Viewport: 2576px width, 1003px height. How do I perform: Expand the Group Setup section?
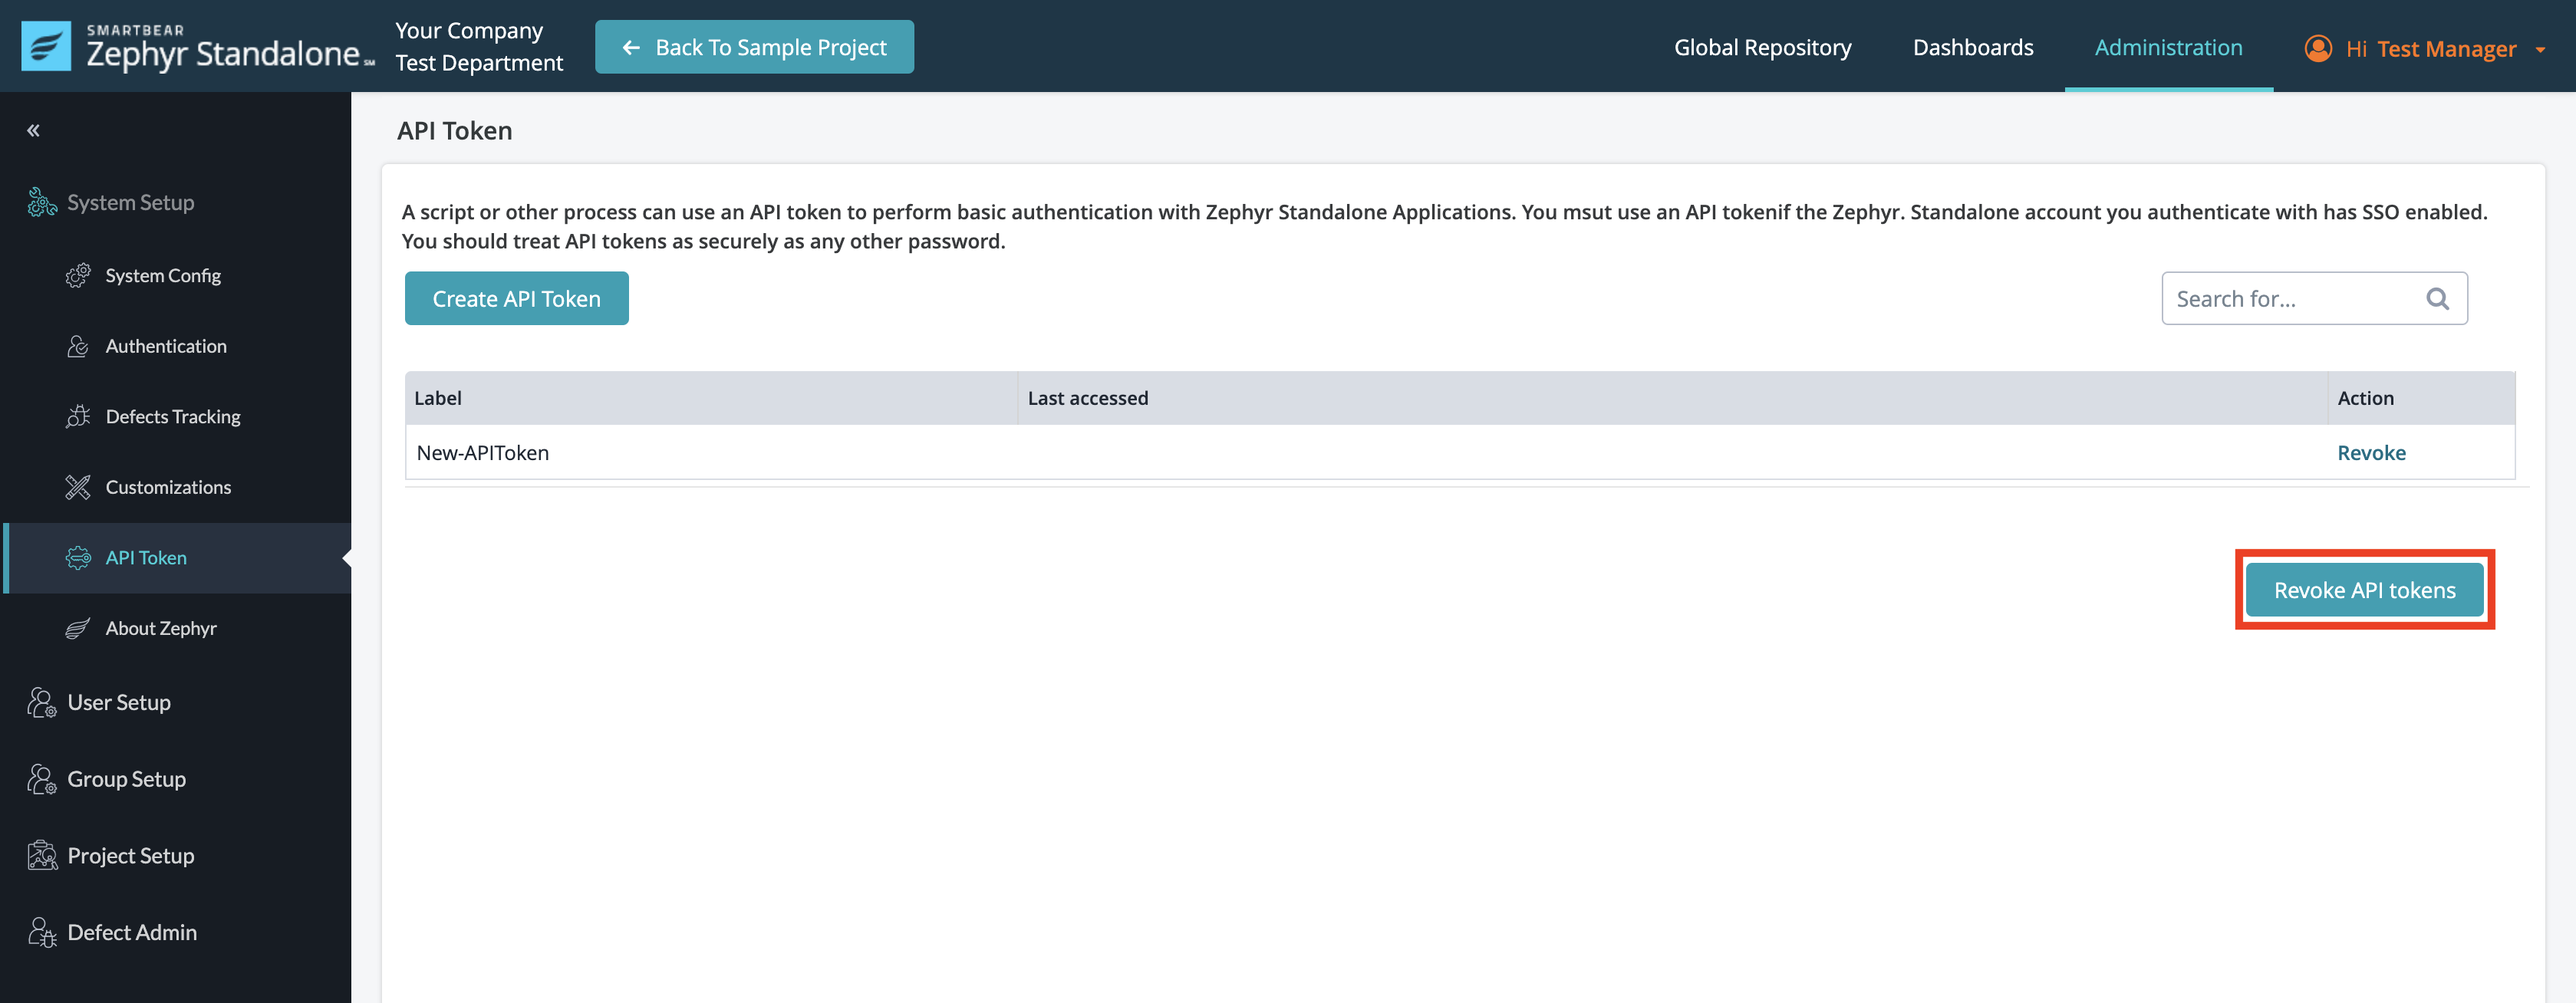(126, 779)
